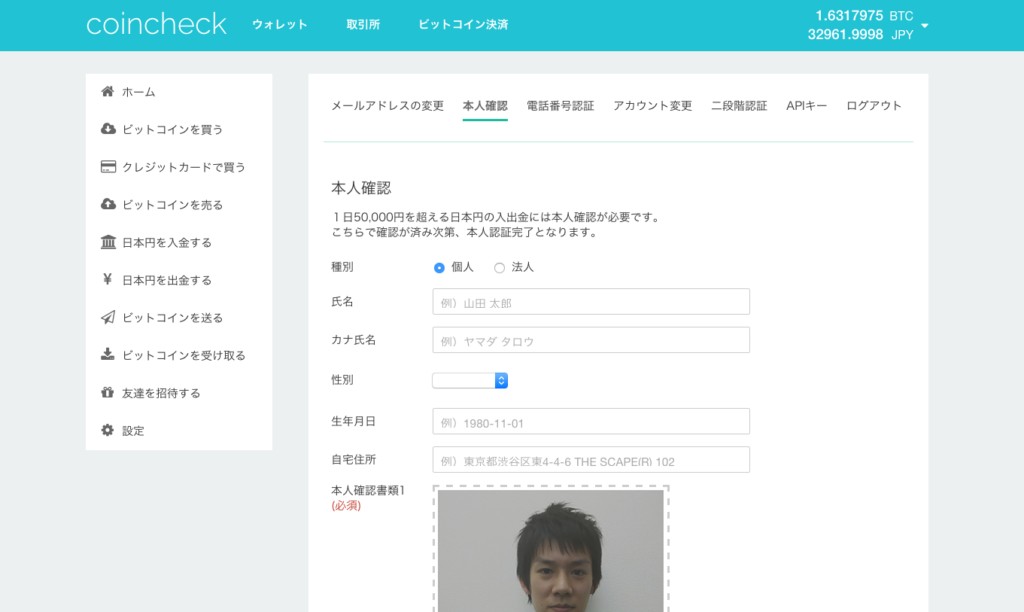Viewport: 1024px width, 612px height.
Task: Click the credit card icon for クレジットカードで買う
Action: click(107, 166)
